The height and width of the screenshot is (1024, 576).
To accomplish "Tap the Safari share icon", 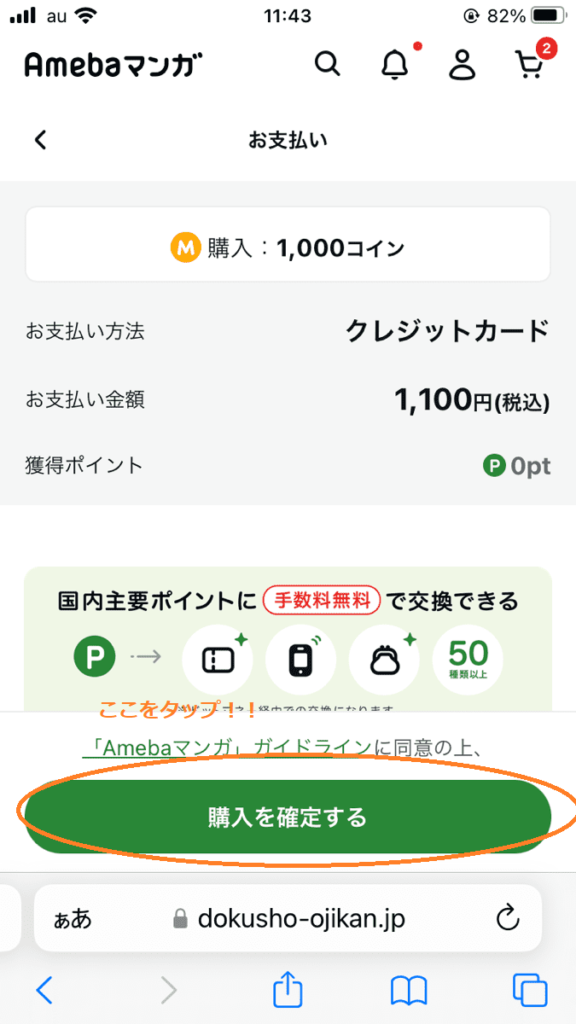I will click(288, 989).
